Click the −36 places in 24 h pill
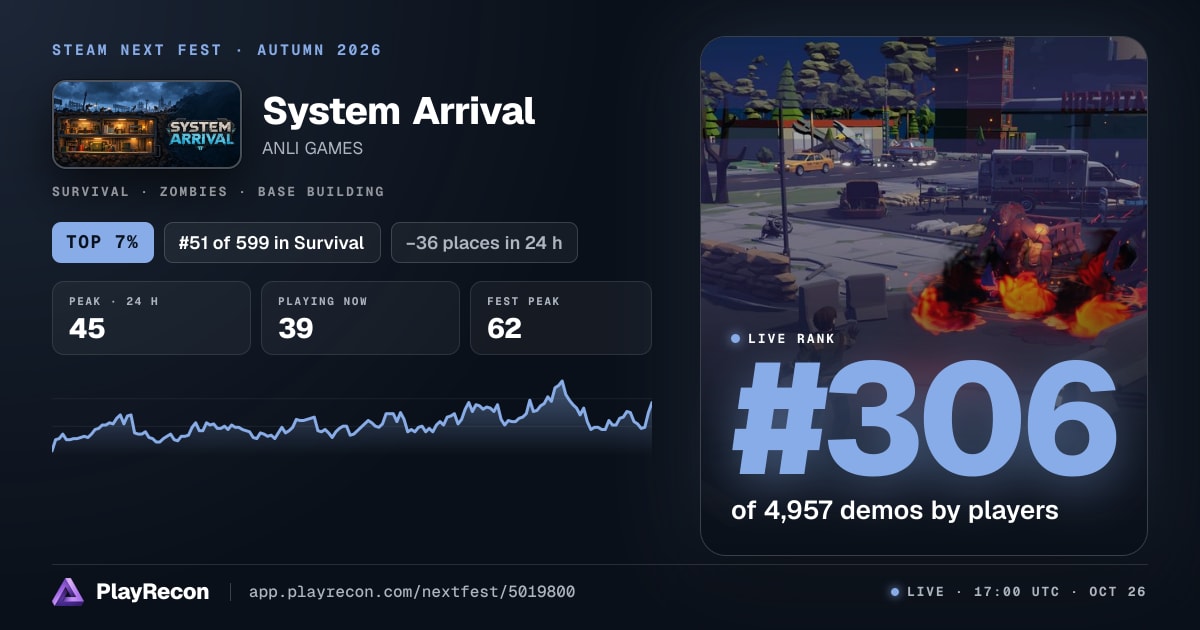The image size is (1200, 630). coord(484,242)
